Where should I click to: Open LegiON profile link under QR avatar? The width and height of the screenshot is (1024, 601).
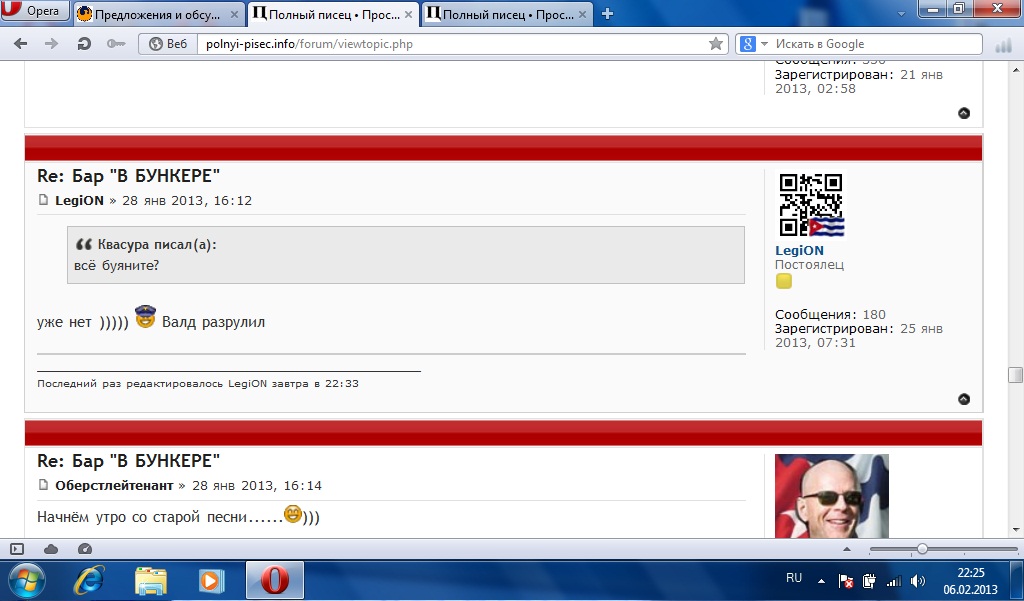coord(799,250)
